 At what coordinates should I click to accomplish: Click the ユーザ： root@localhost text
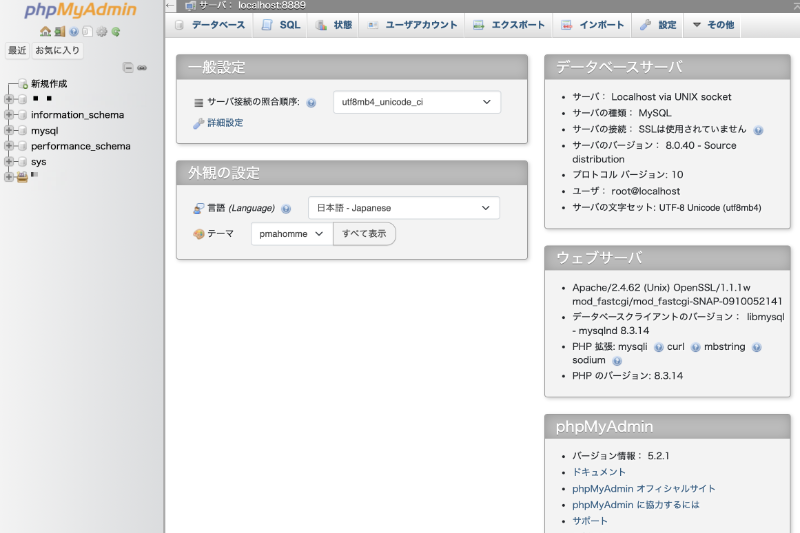point(626,191)
